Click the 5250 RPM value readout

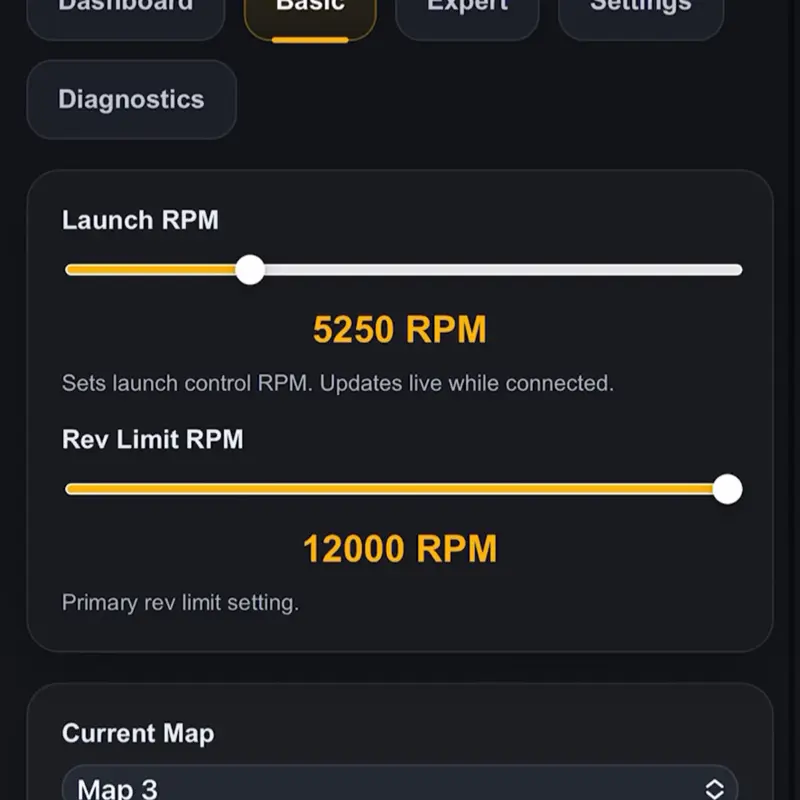pyautogui.click(x=400, y=330)
